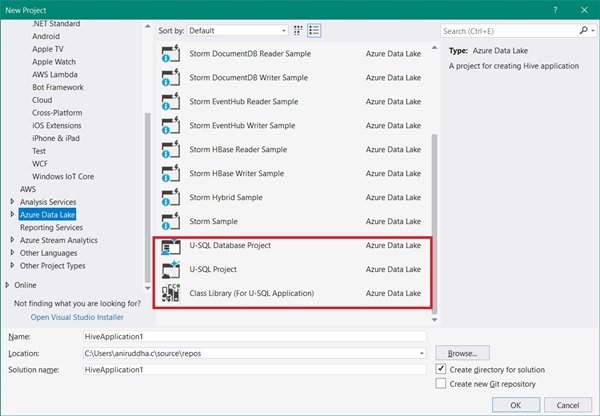Select the 'U-SQL Project' template name
Image resolution: width=600 pixels, height=416 pixels.
(213, 269)
